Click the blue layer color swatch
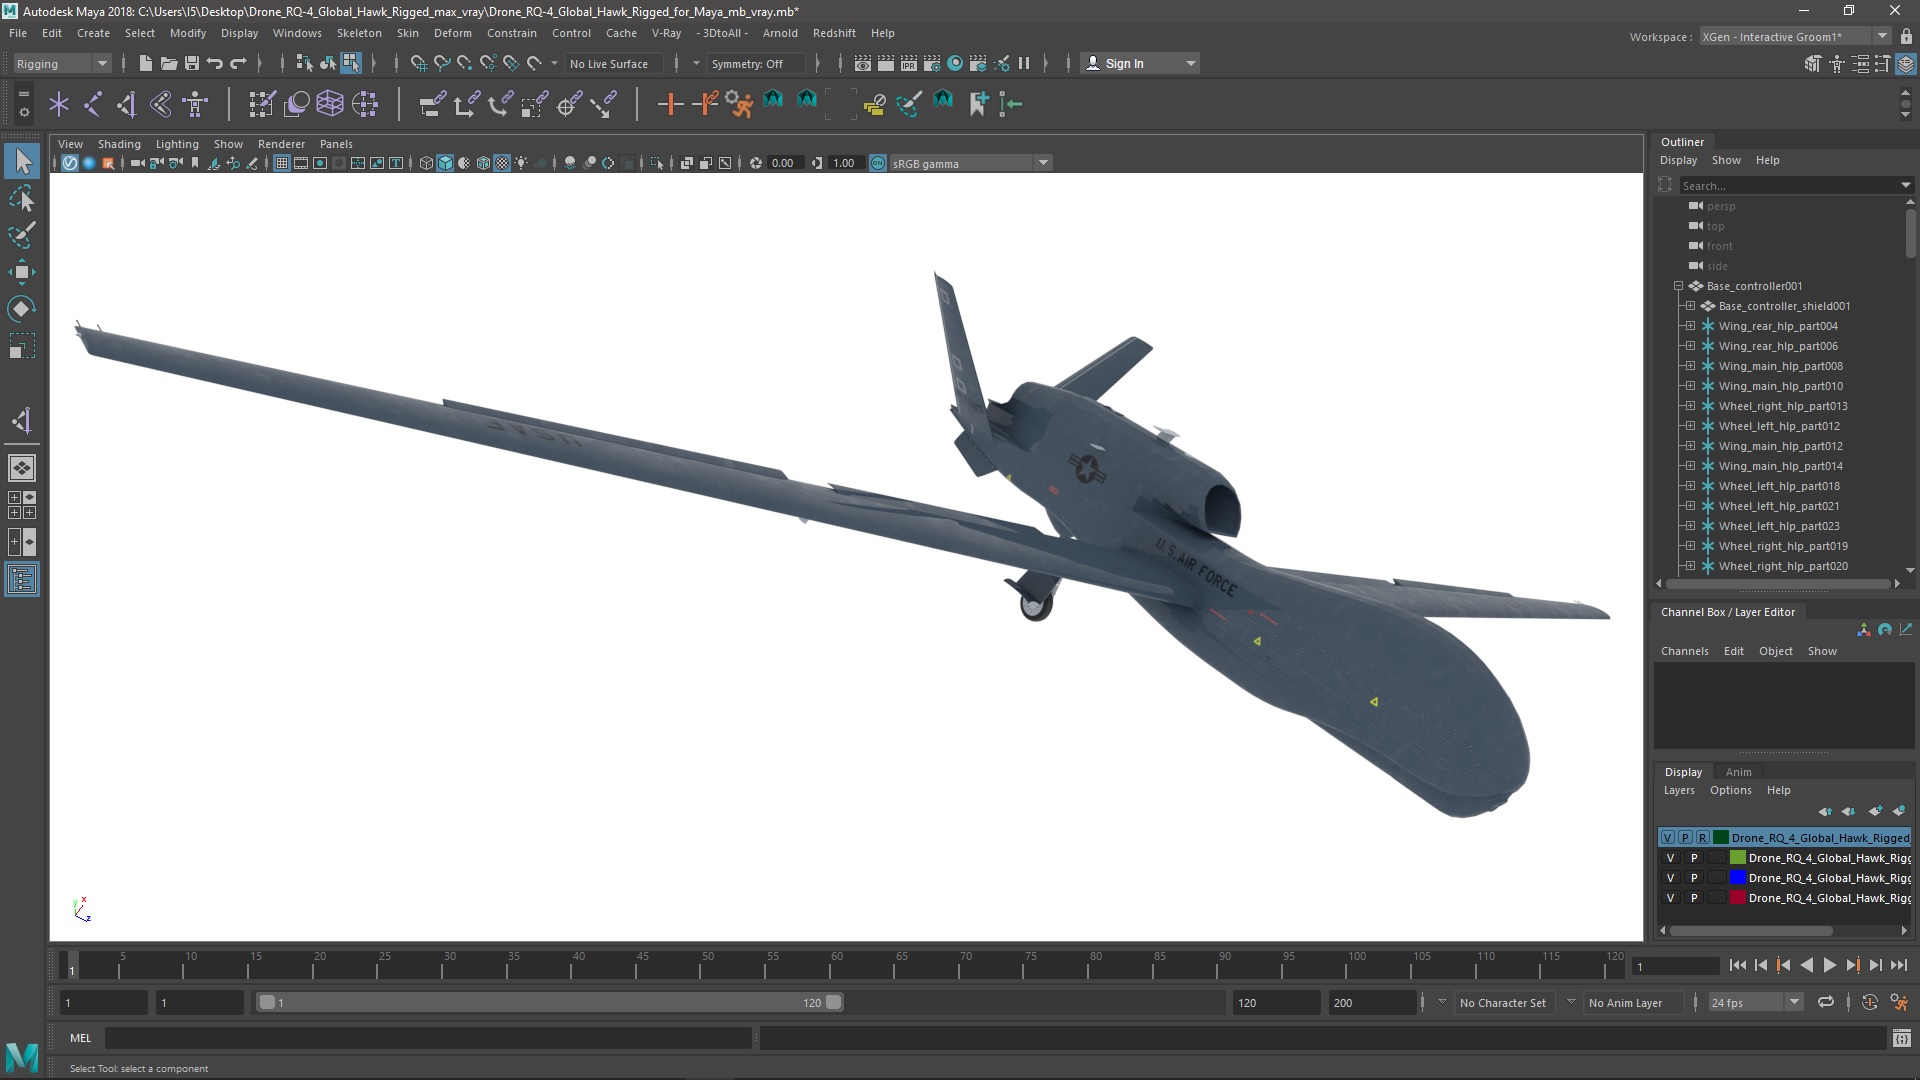Screen dimensions: 1920x1080 (x=1738, y=878)
